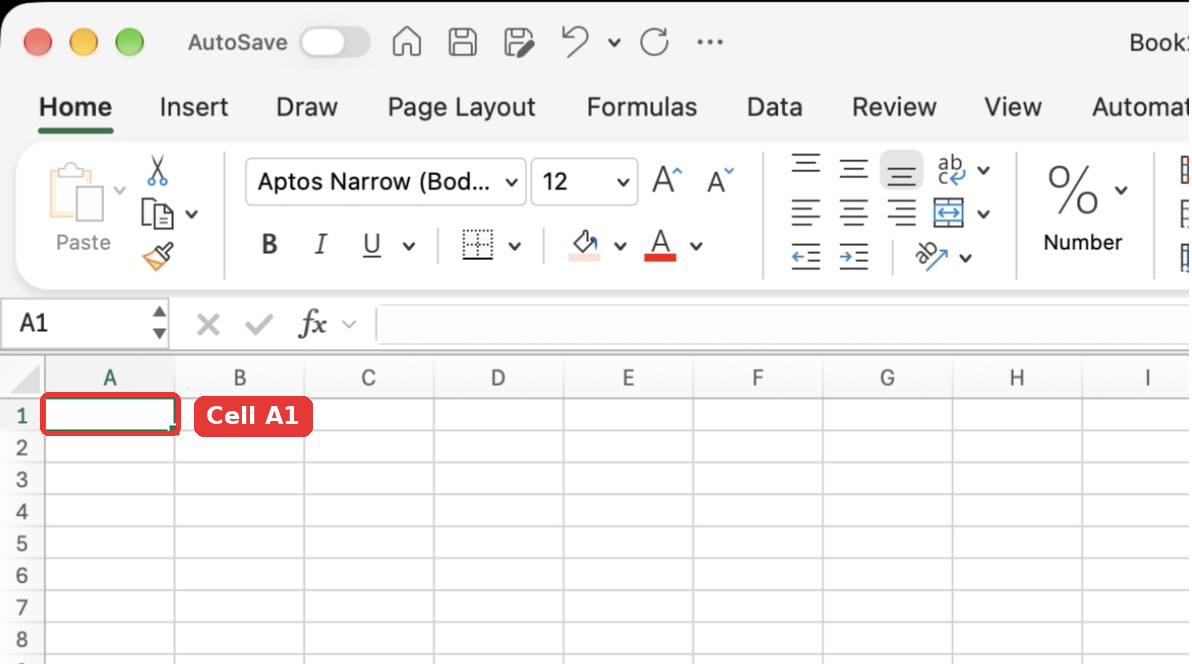Expand the Borders options arrow
The height and width of the screenshot is (664, 1192).
point(515,246)
